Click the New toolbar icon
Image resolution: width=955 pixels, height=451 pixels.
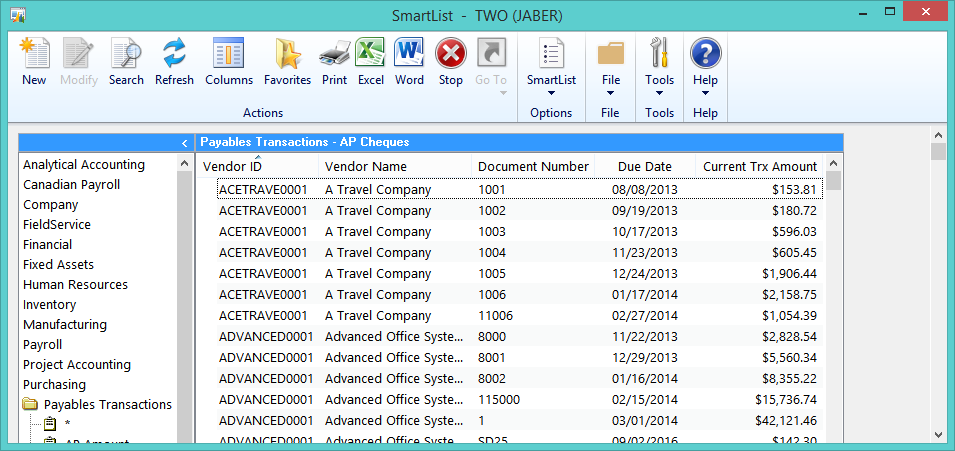pos(33,54)
